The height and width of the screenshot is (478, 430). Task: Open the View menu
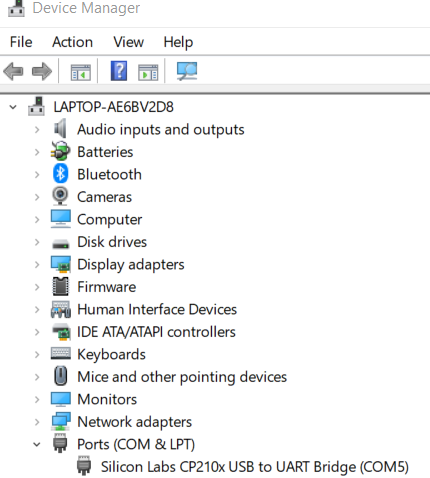[128, 42]
